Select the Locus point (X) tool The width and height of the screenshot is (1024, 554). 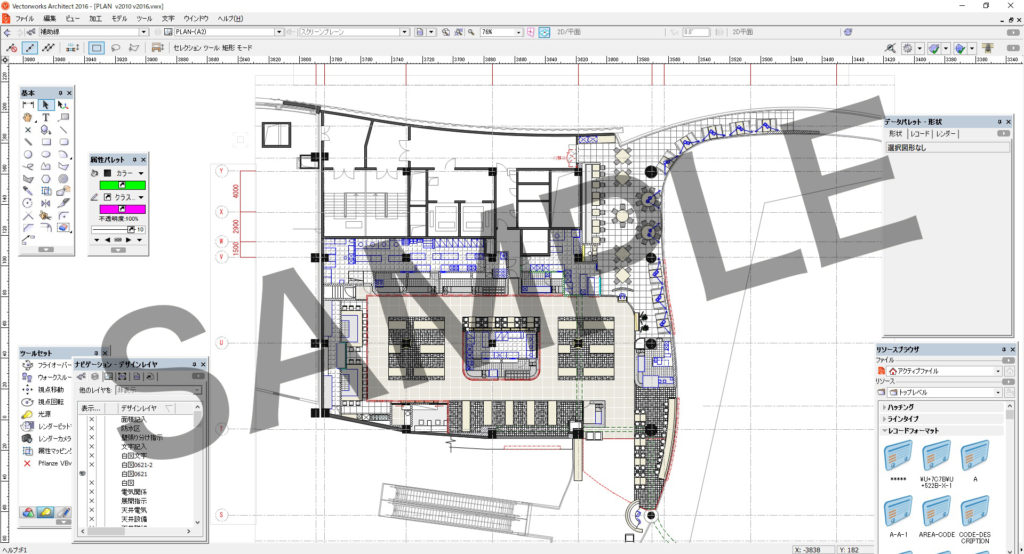[x=27, y=129]
